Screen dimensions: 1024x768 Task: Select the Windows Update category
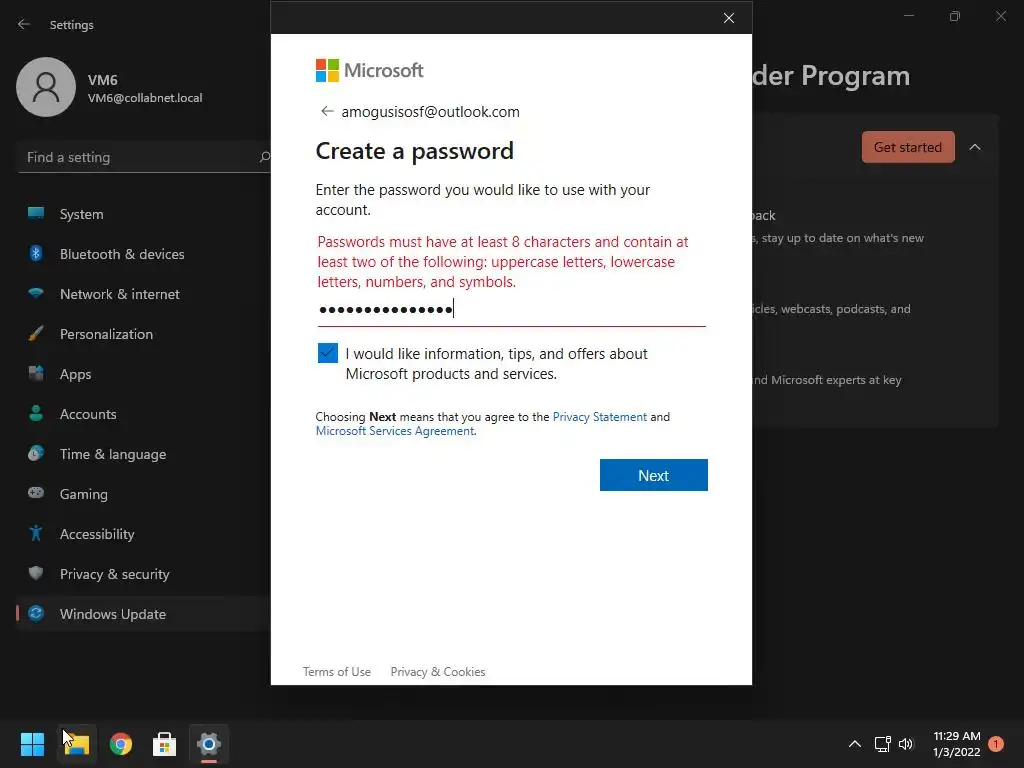(x=142, y=614)
